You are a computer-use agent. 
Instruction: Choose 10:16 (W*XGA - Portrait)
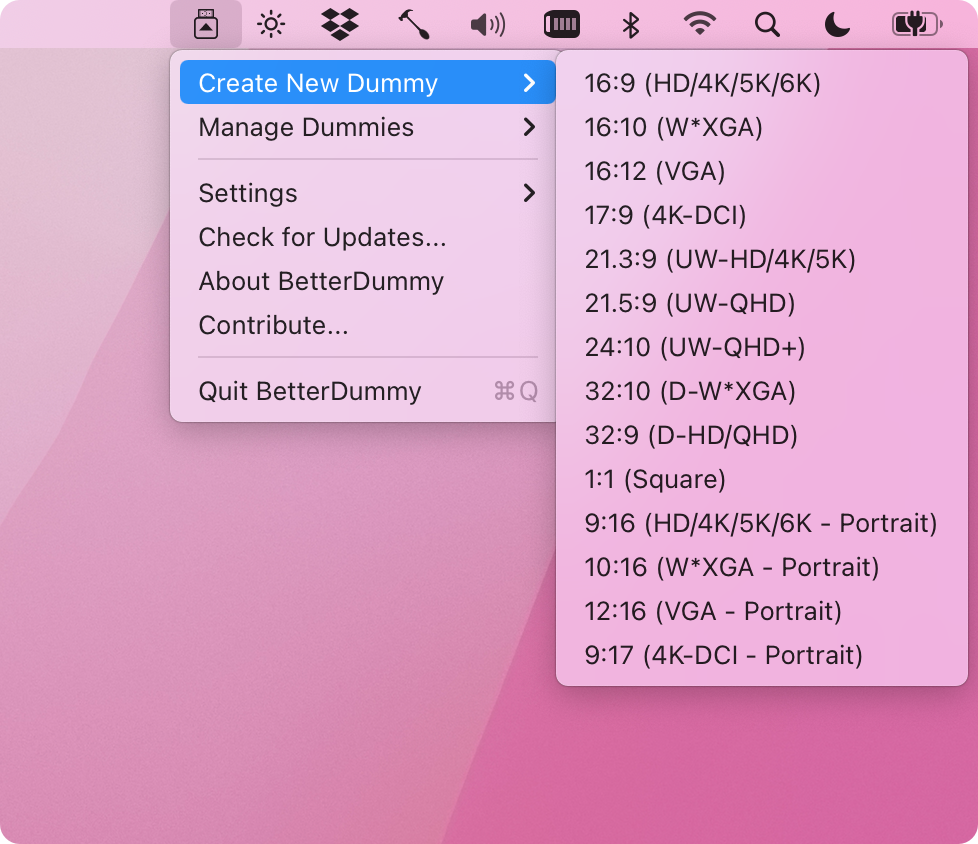tap(761, 567)
